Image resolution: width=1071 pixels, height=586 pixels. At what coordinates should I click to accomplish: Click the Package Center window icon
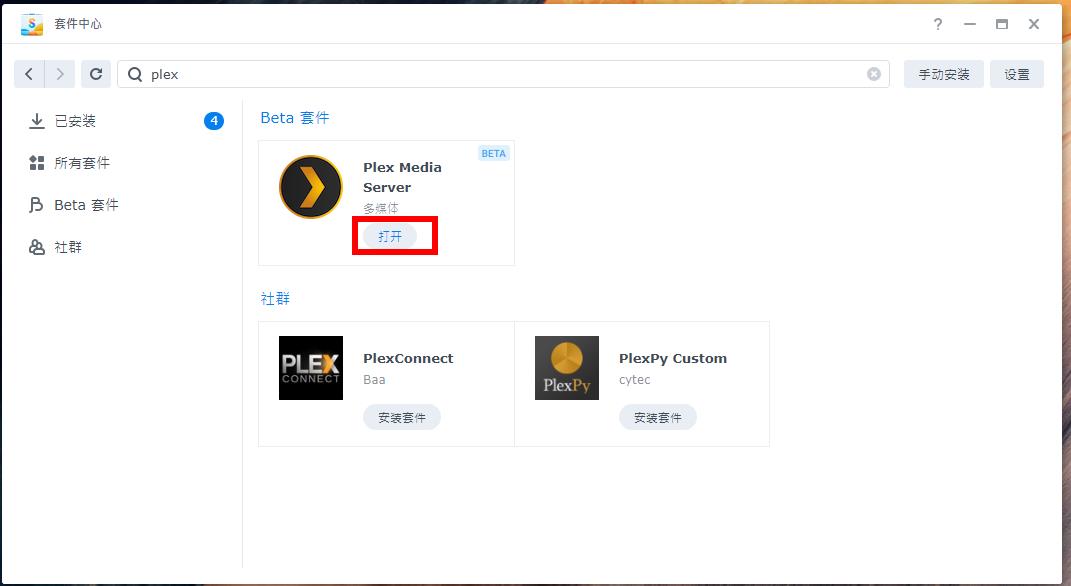[31, 24]
